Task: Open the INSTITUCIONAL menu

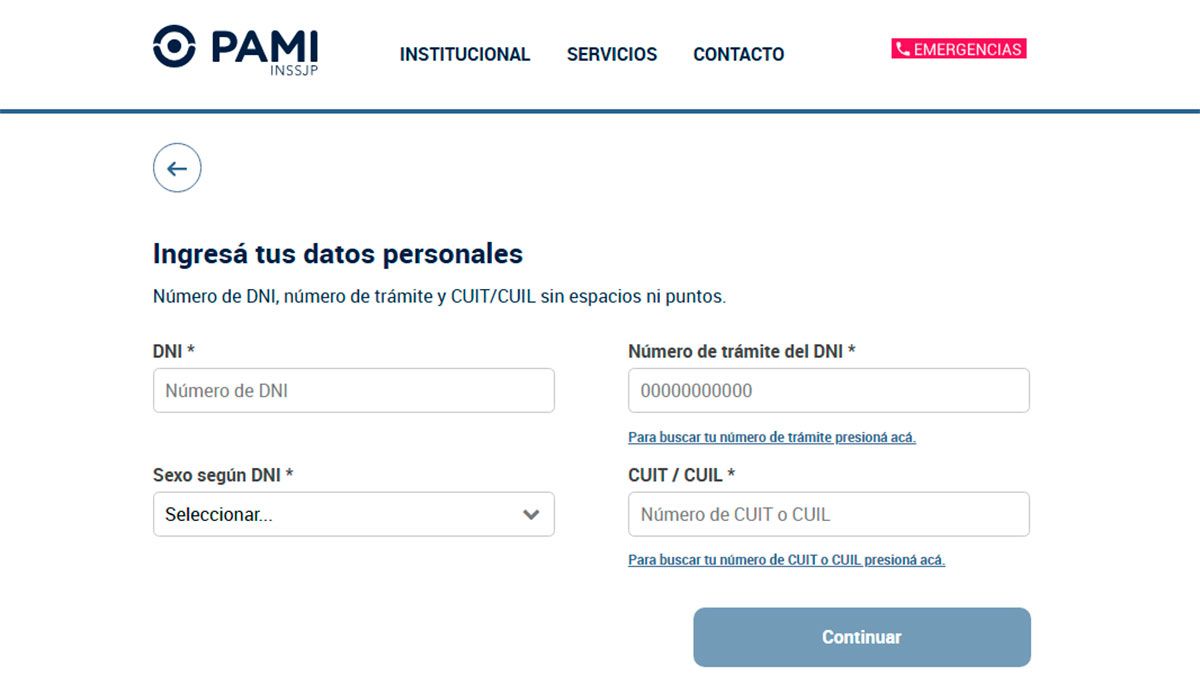Action: point(465,54)
